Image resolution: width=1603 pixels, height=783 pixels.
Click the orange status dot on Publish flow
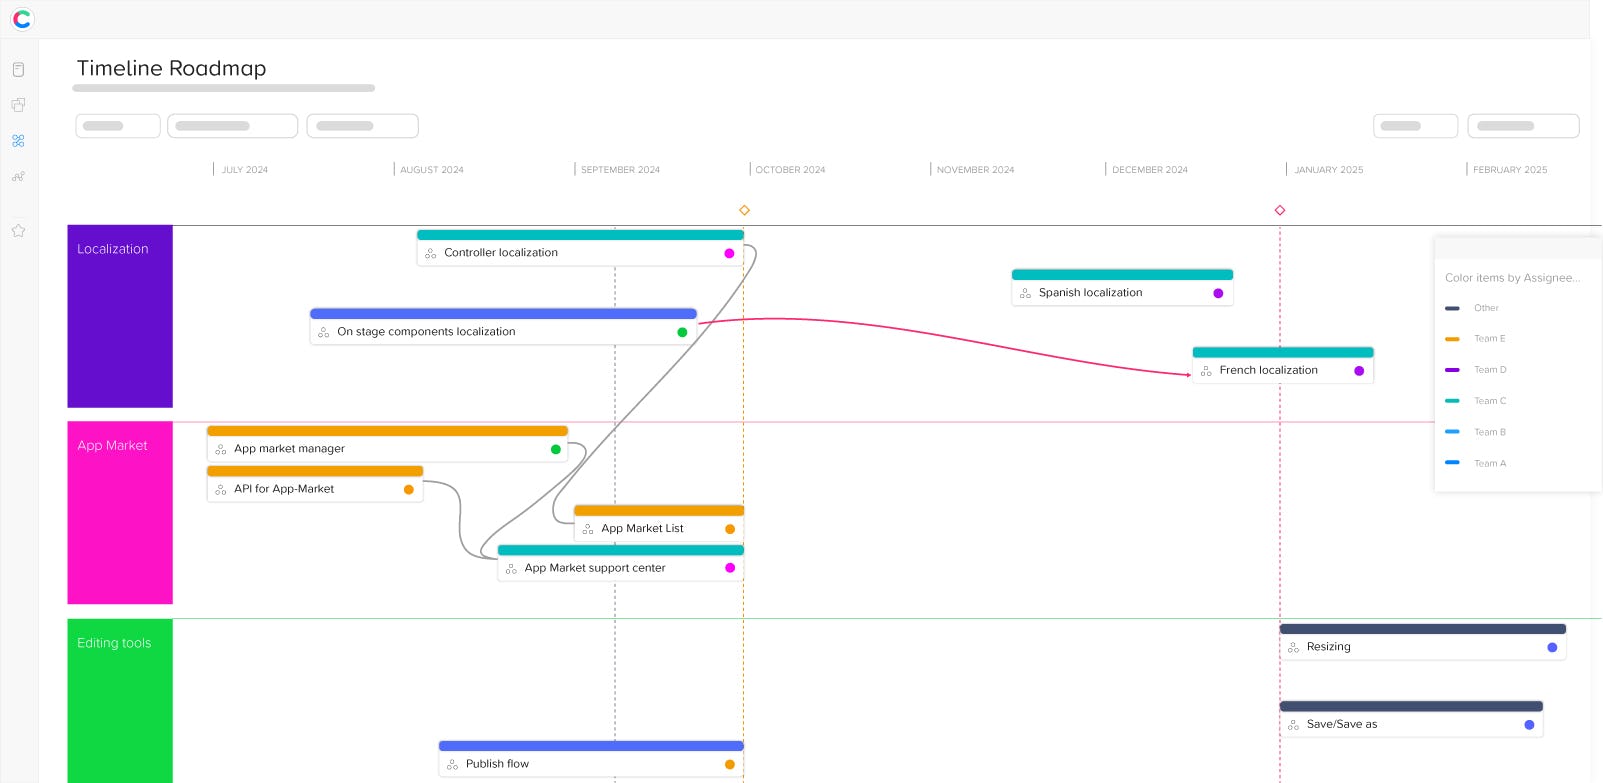pos(730,764)
